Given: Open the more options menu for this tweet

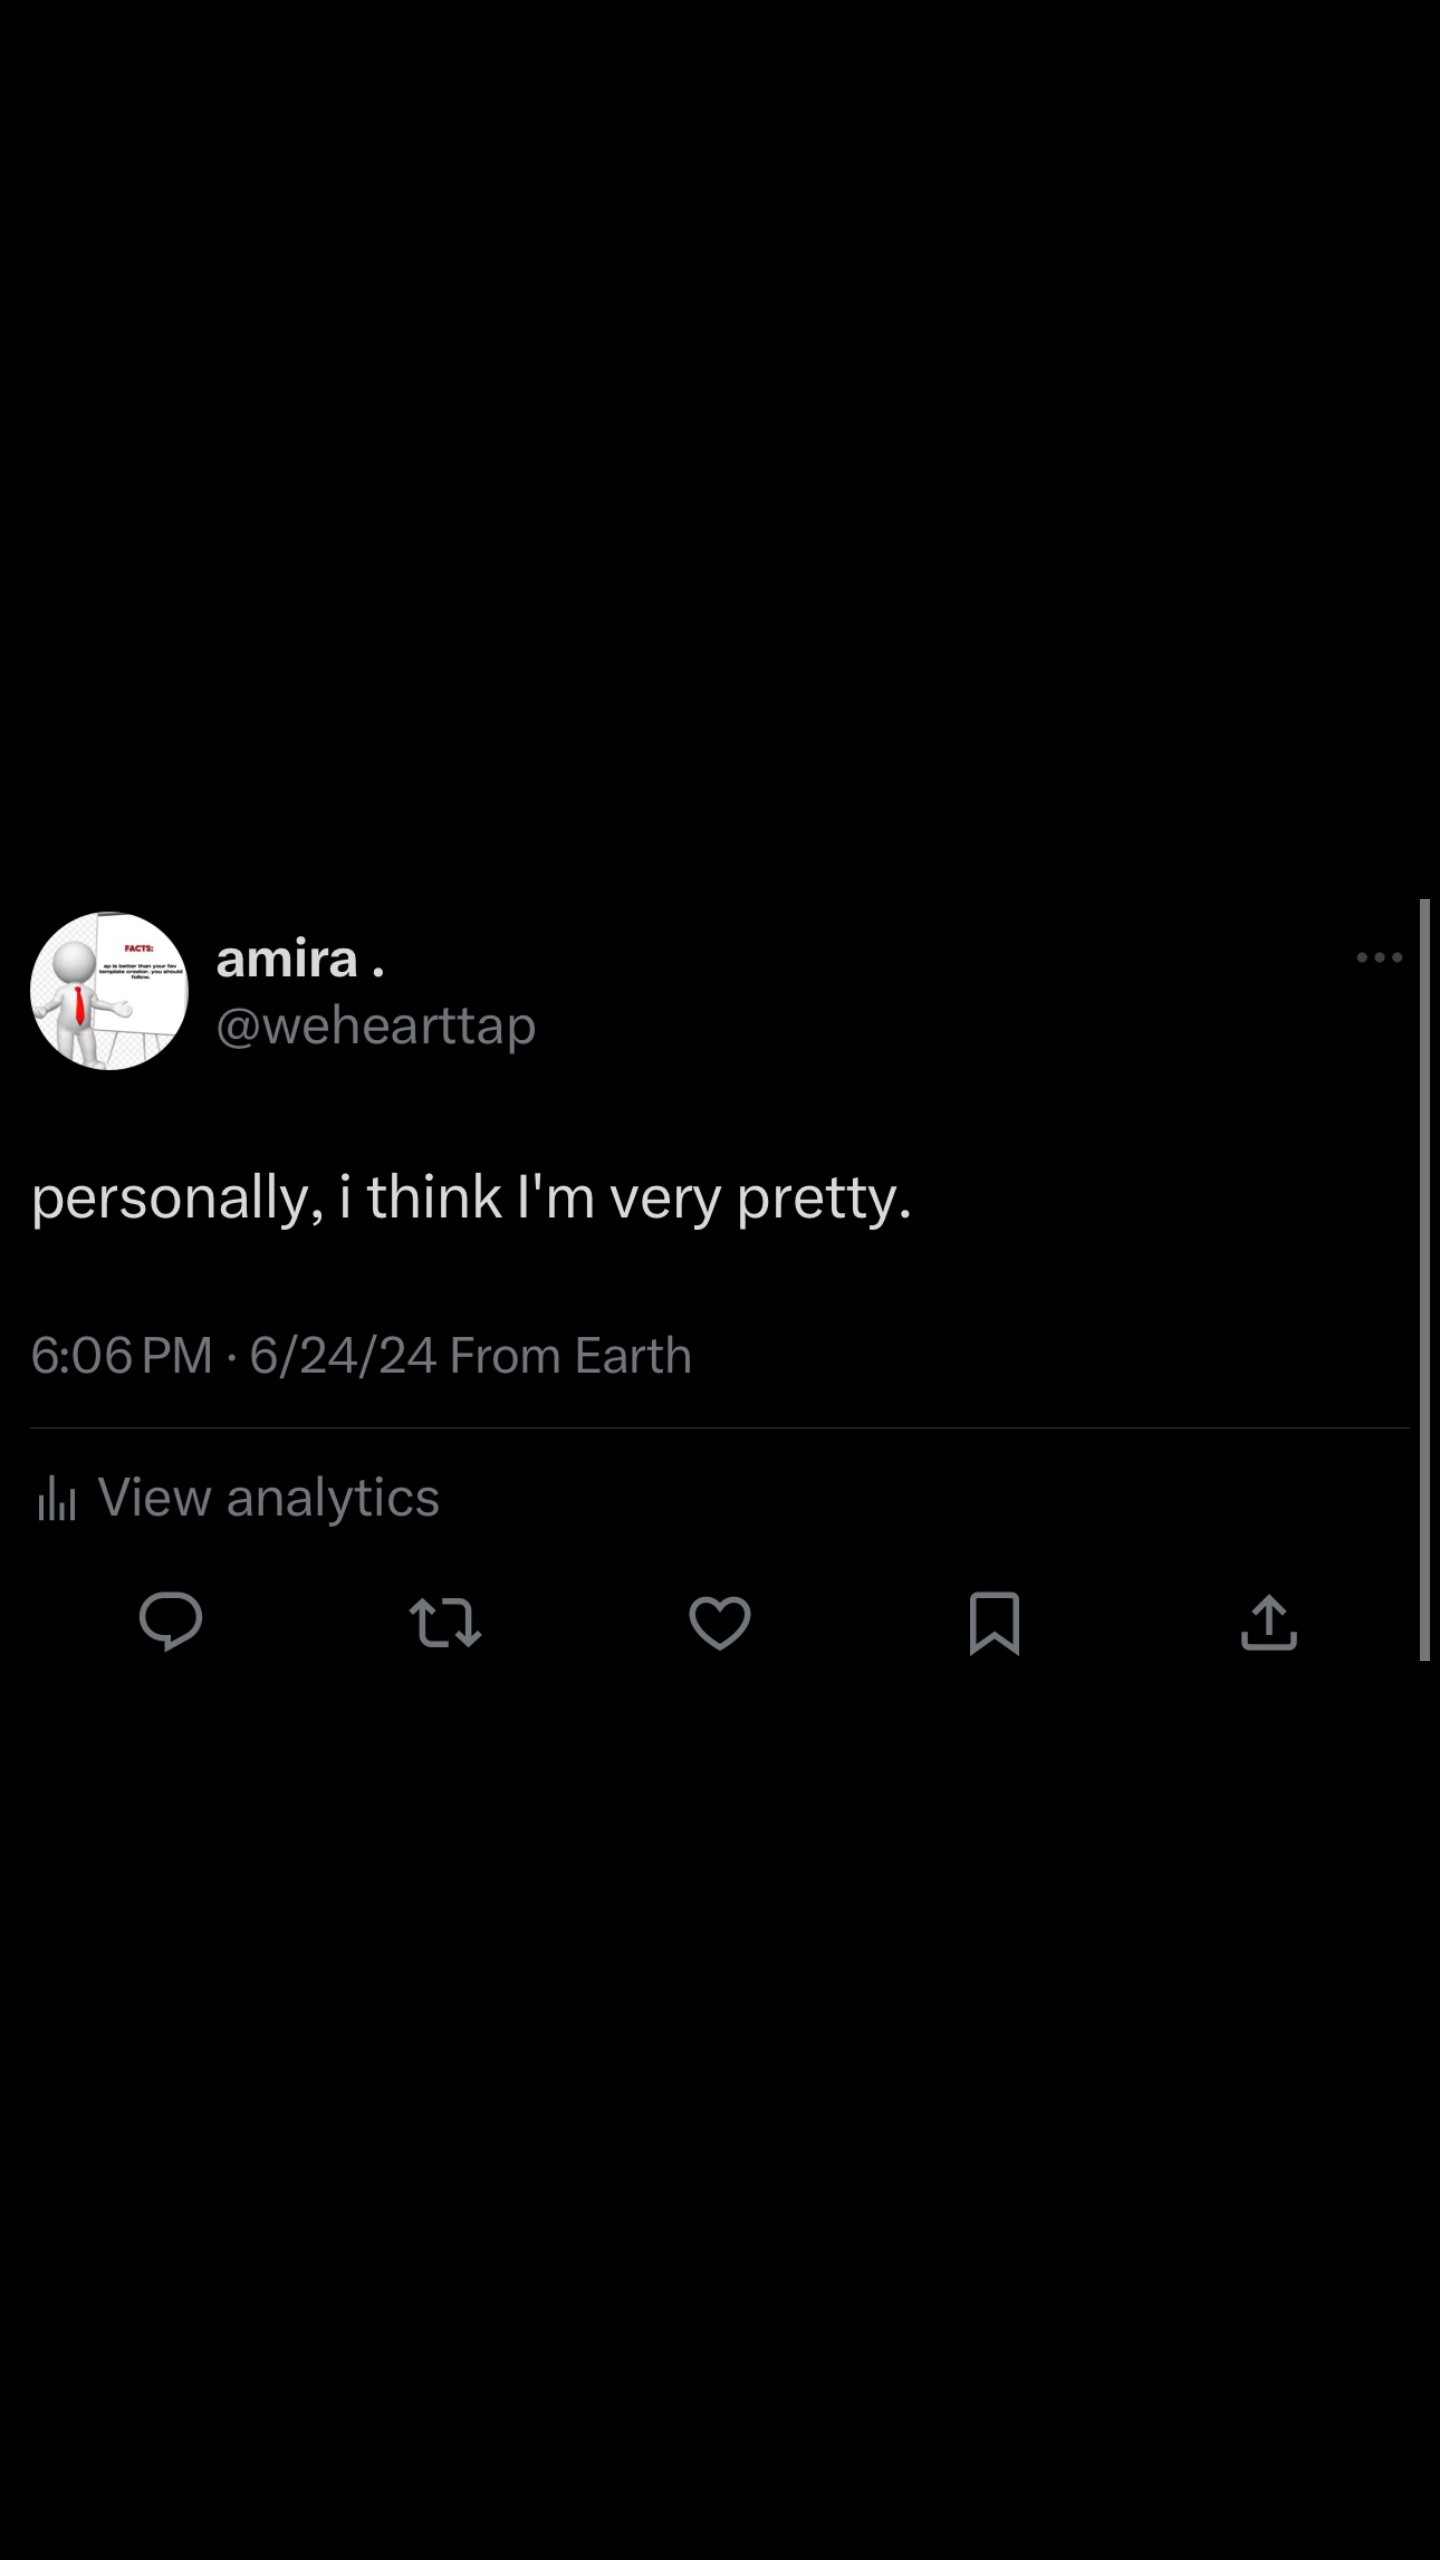Looking at the screenshot, I should pyautogui.click(x=1380, y=957).
